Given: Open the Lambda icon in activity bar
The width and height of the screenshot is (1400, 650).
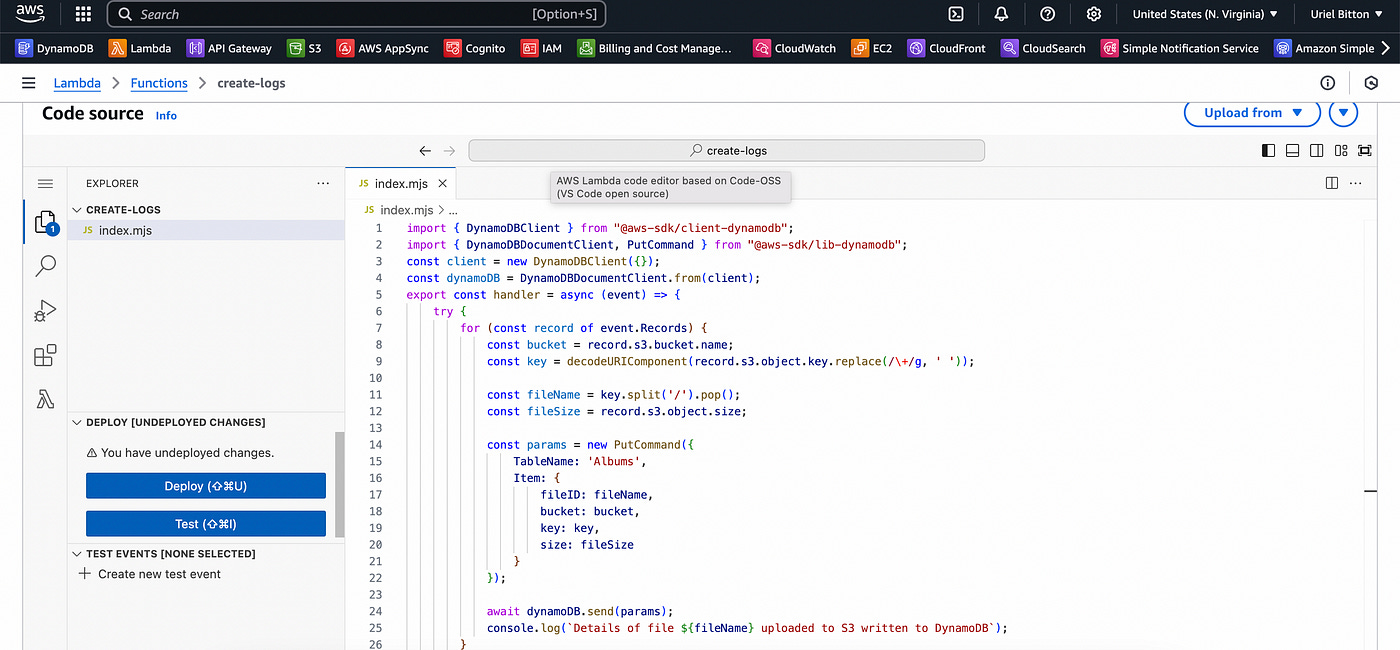Looking at the screenshot, I should tap(45, 400).
